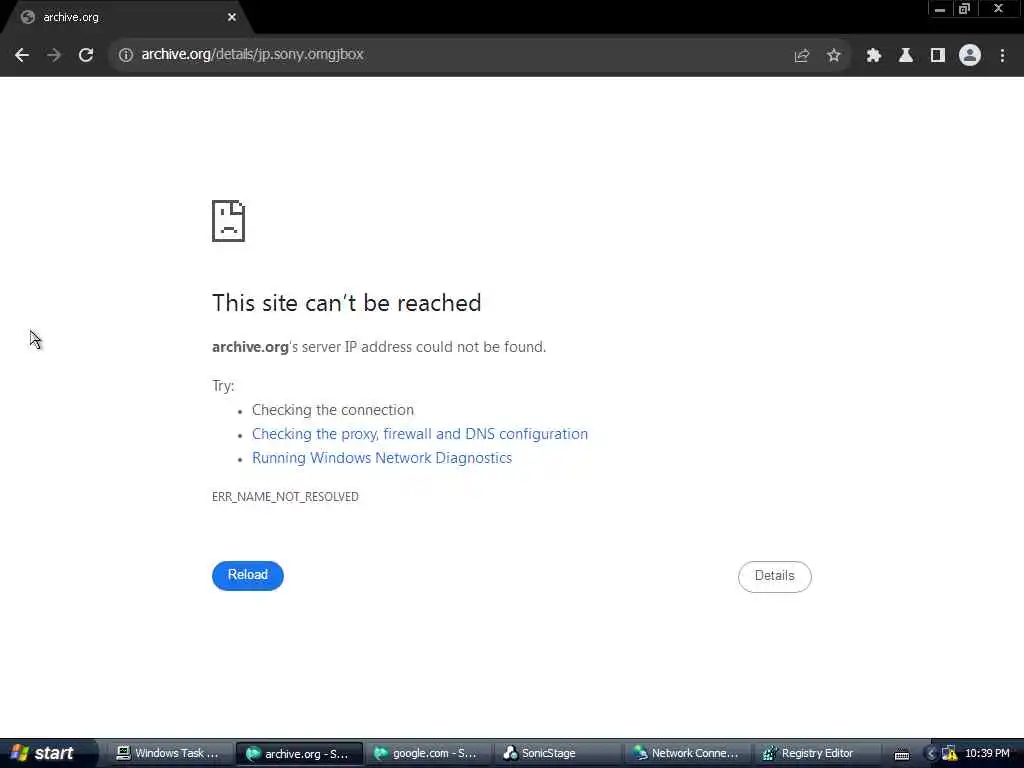1024x768 pixels.
Task: Open the profile avatar menu
Action: tap(970, 56)
